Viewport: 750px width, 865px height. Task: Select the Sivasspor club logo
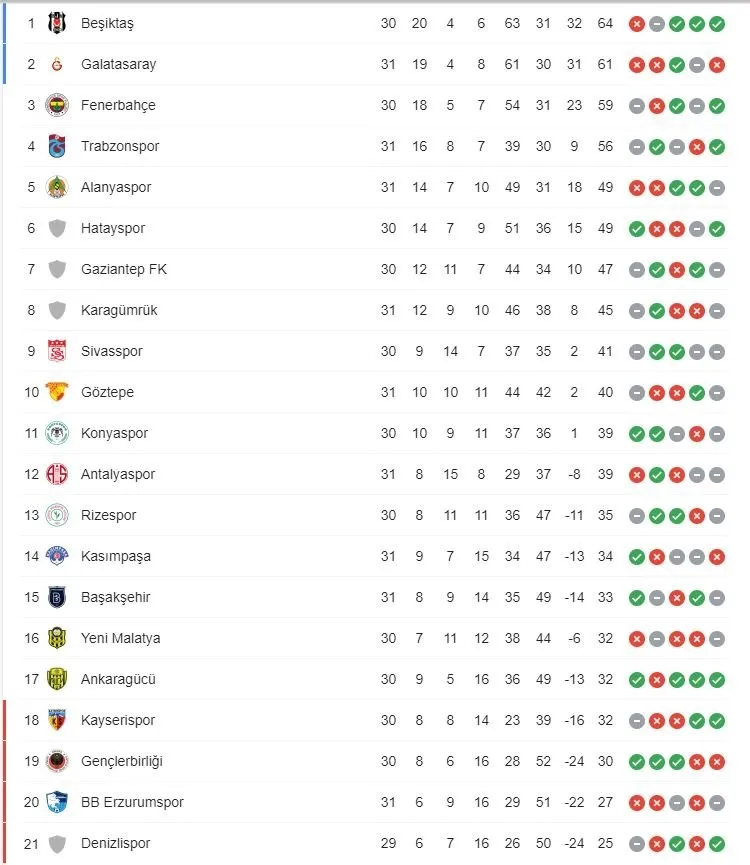point(57,351)
